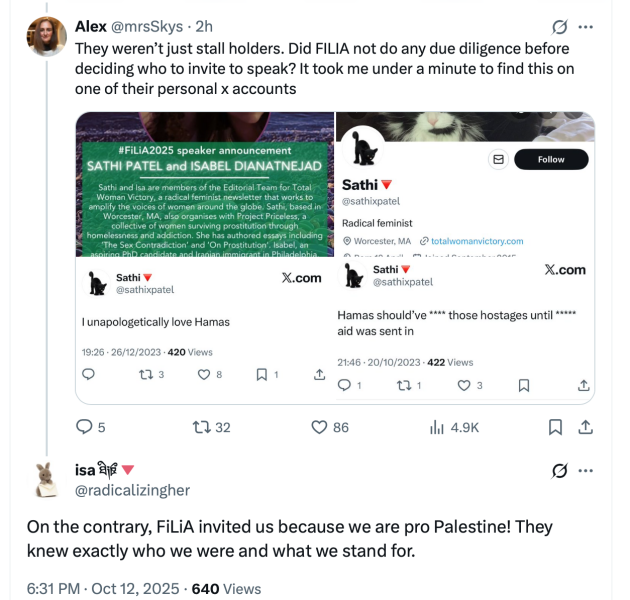The height and width of the screenshot is (600, 630).
Task: Open Grok icon on isa's post
Action: pyautogui.click(x=560, y=470)
